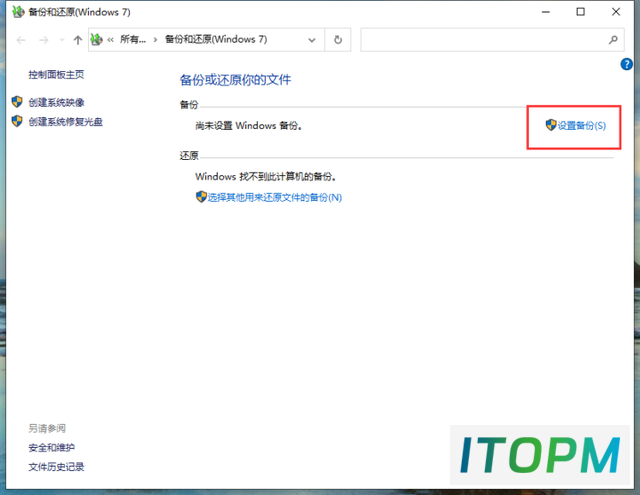Open '文件历史记录' link
The image size is (640, 495).
[x=56, y=467]
